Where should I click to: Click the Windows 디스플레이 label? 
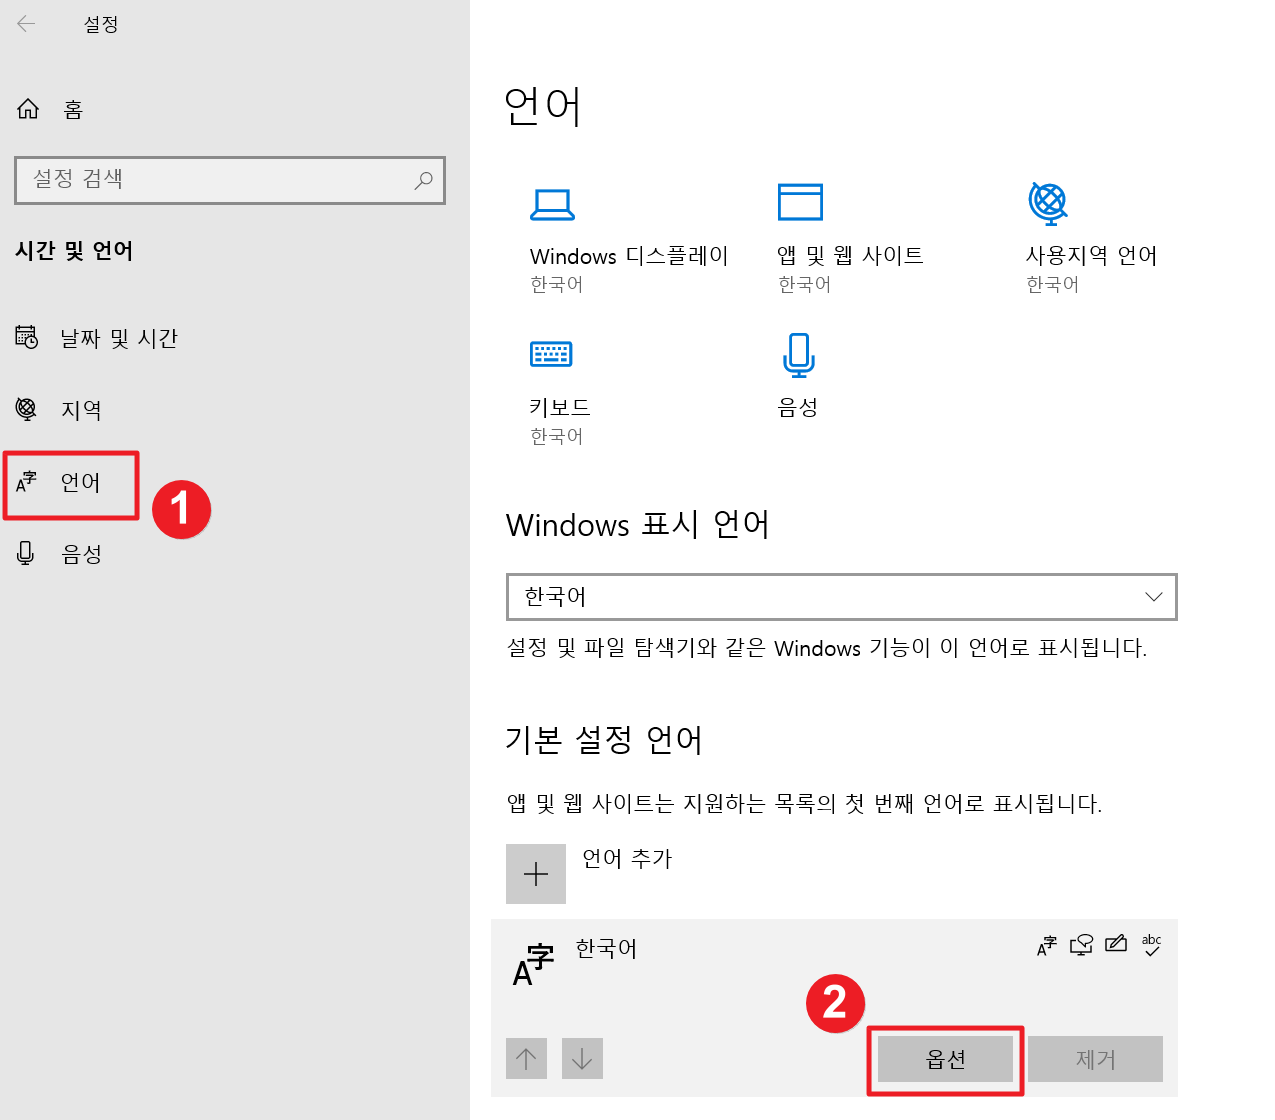(629, 256)
